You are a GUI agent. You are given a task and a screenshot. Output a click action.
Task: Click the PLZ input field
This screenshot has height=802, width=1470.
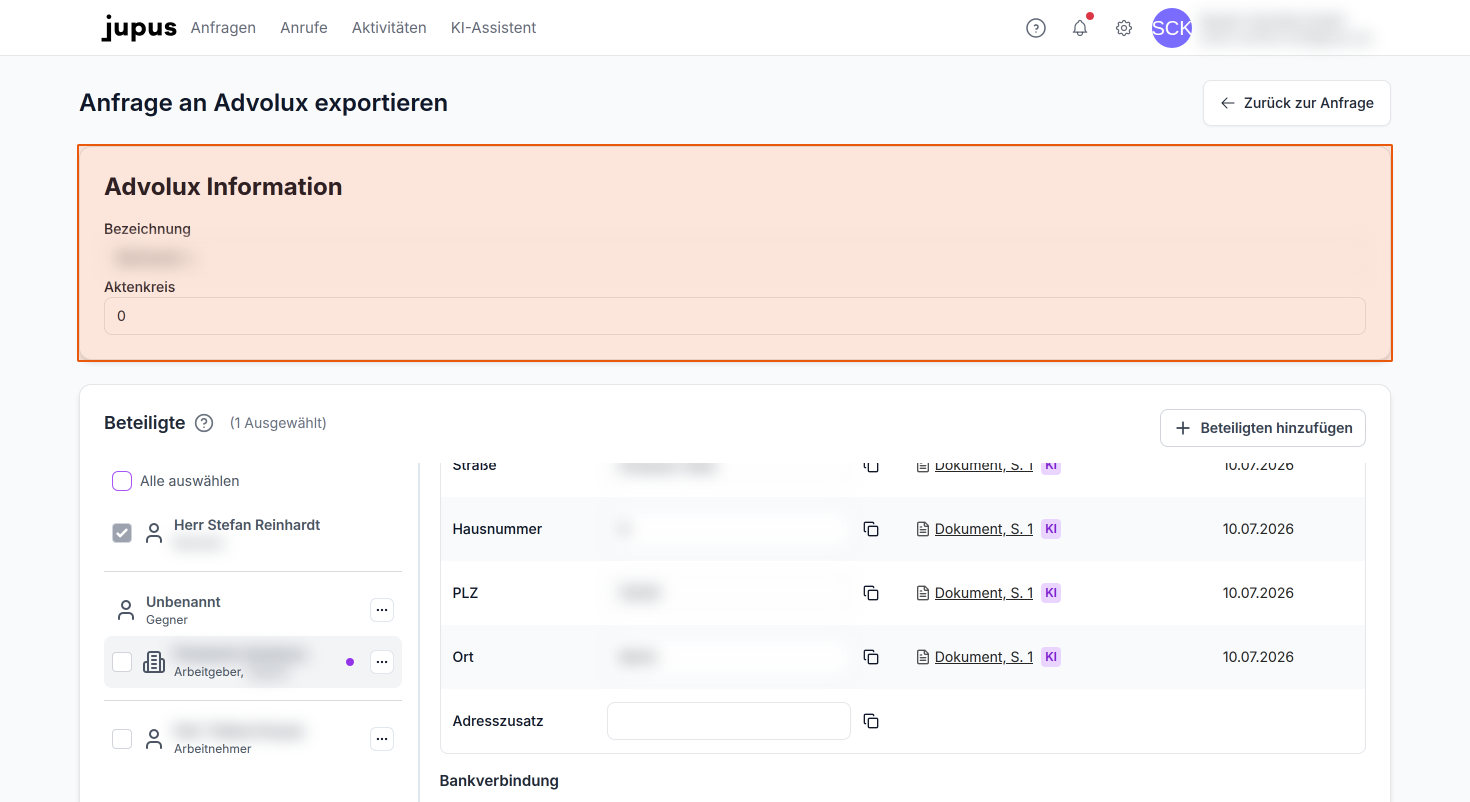[729, 593]
